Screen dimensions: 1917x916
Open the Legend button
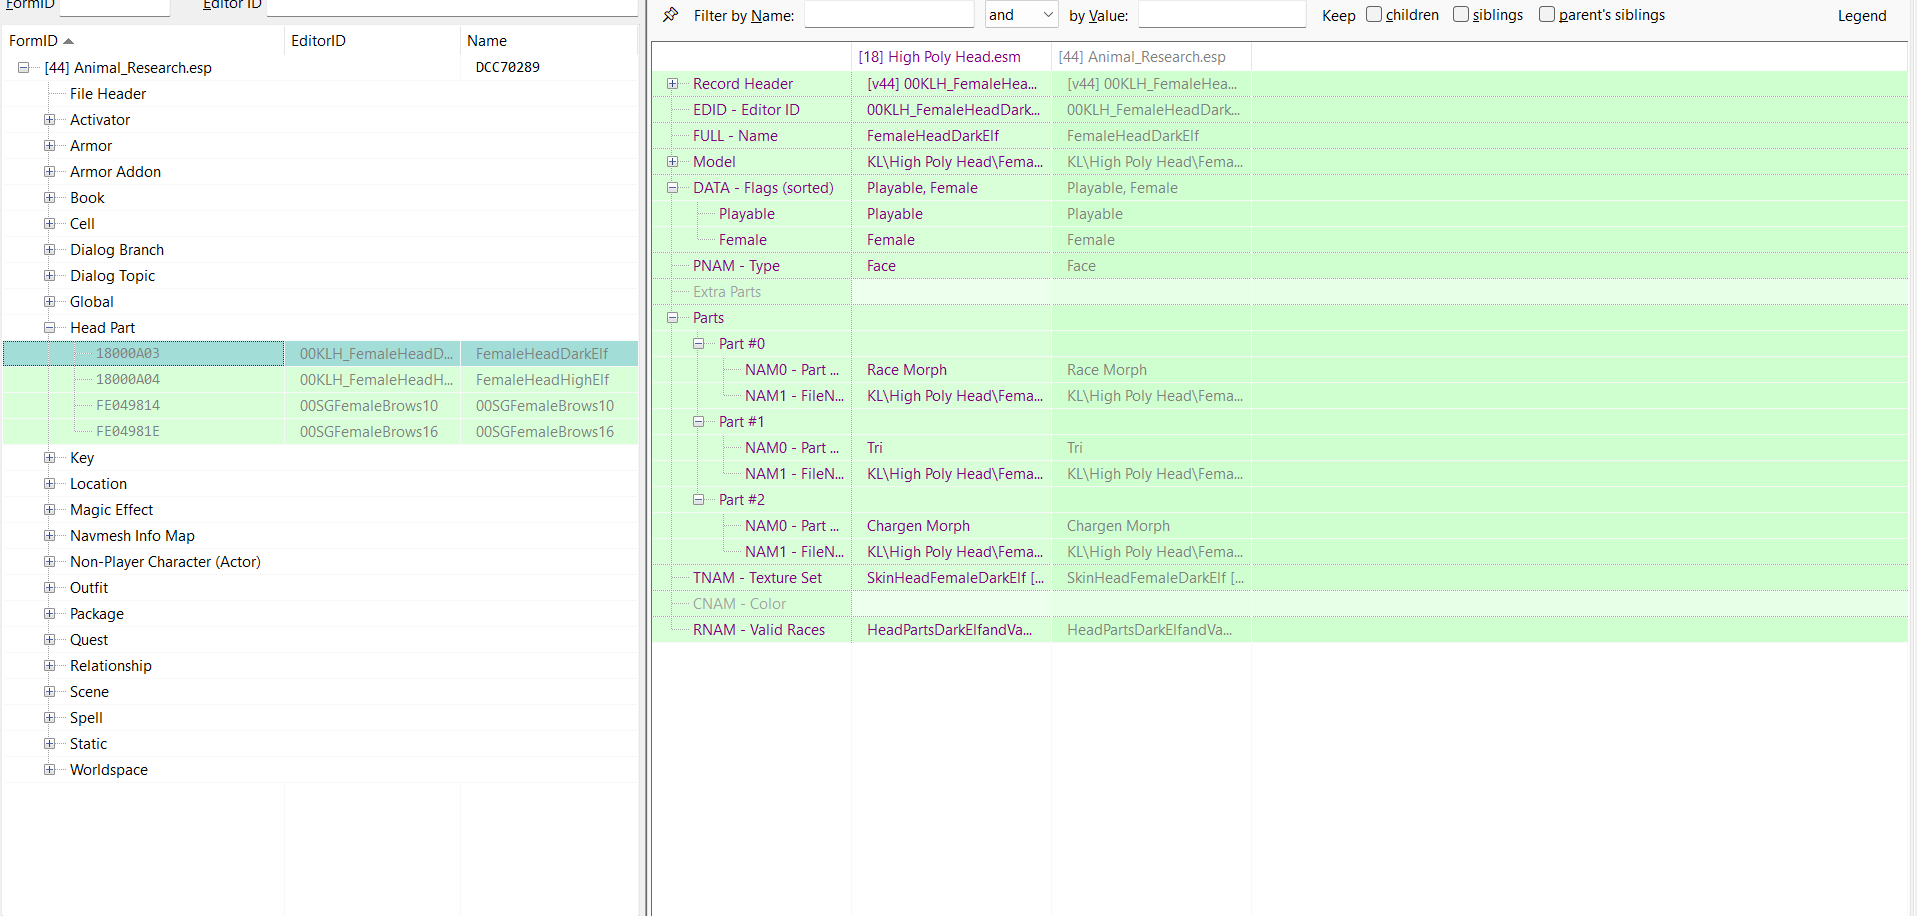point(1862,16)
